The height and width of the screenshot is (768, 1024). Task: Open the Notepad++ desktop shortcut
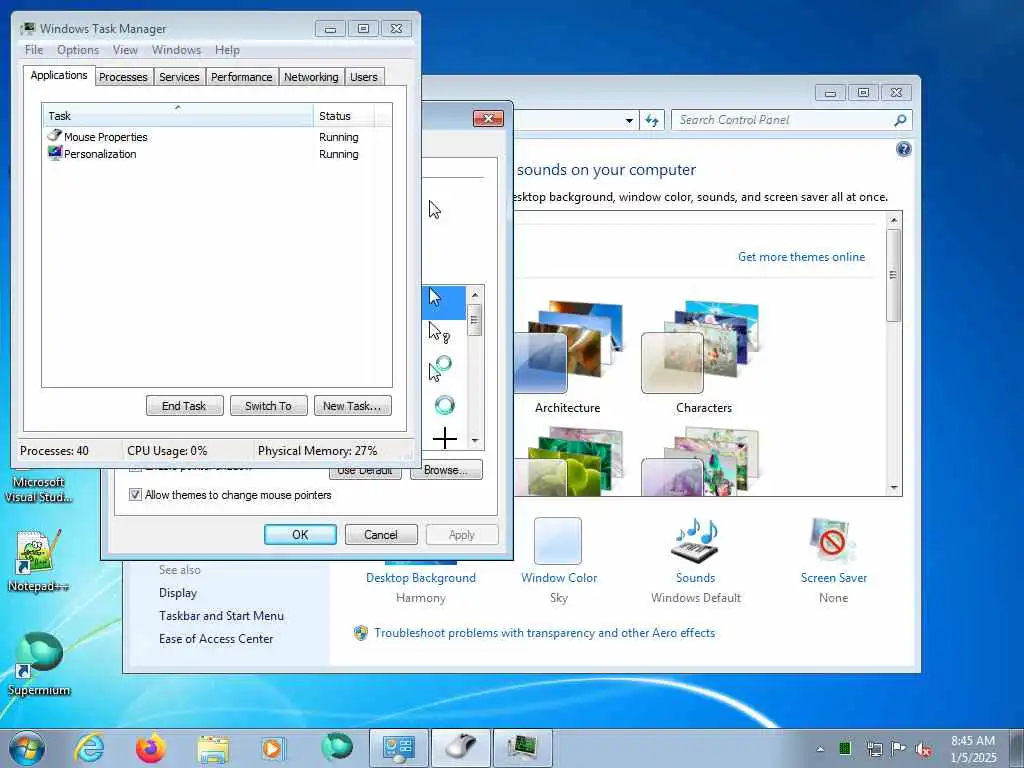pyautogui.click(x=38, y=560)
